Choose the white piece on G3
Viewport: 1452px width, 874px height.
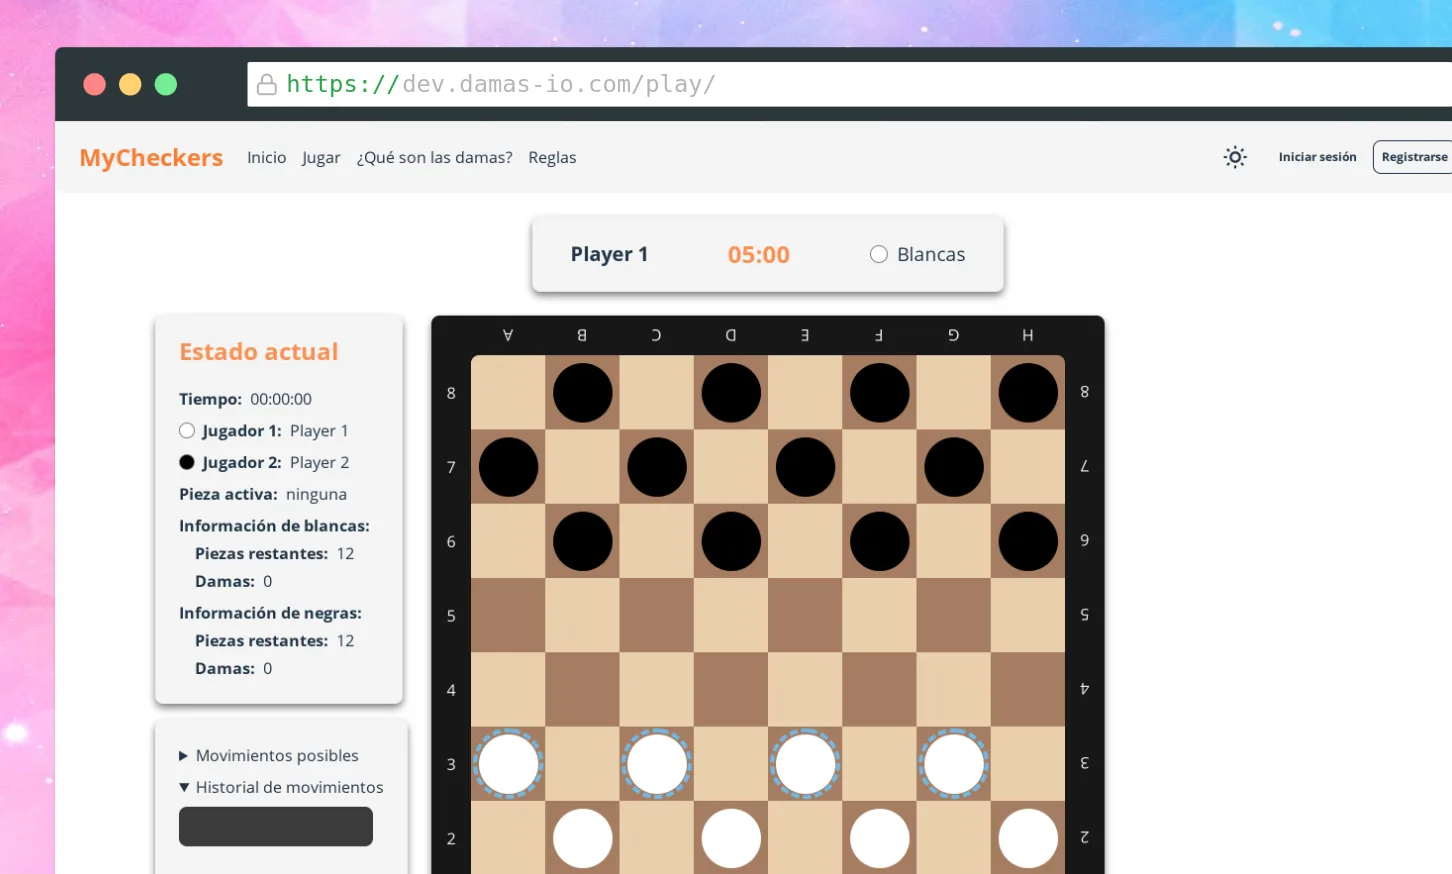pos(953,763)
